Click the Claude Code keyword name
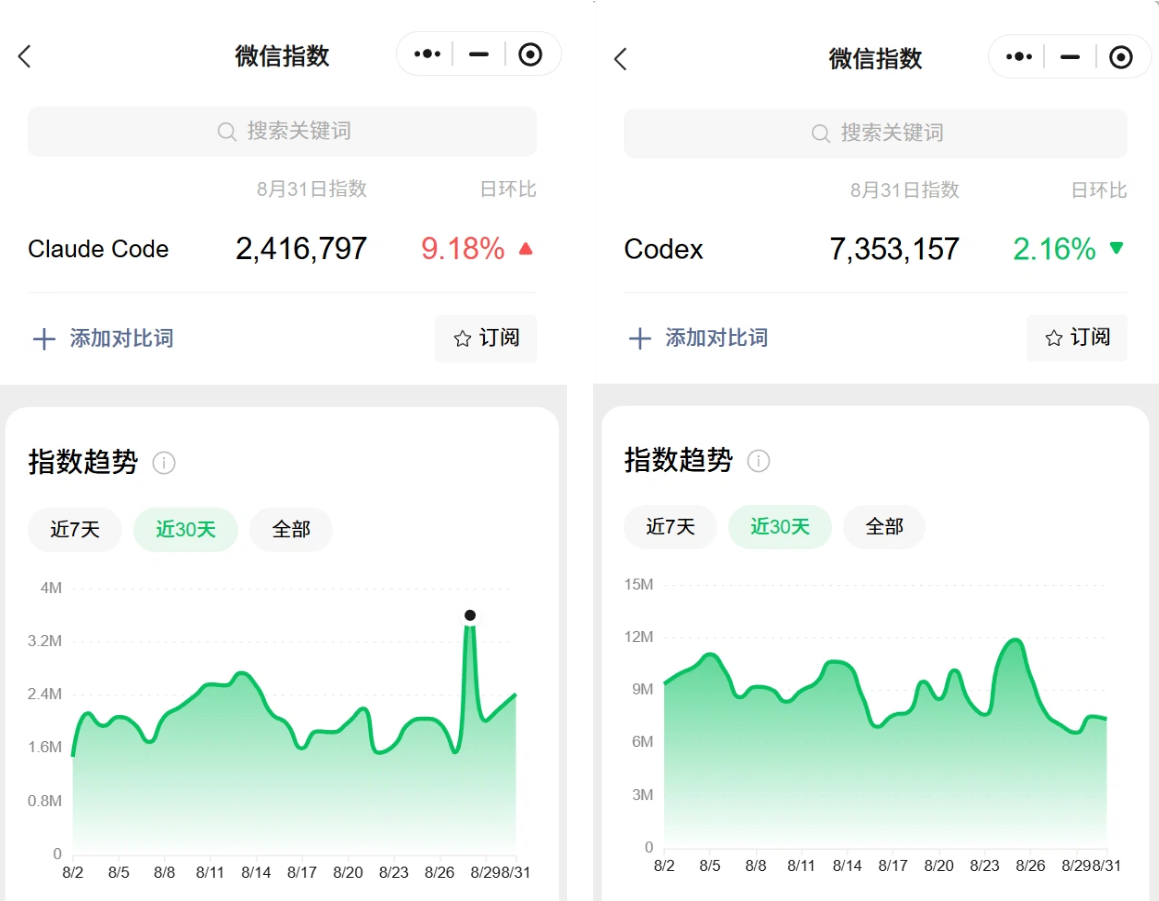The image size is (1159, 901). pyautogui.click(x=98, y=249)
